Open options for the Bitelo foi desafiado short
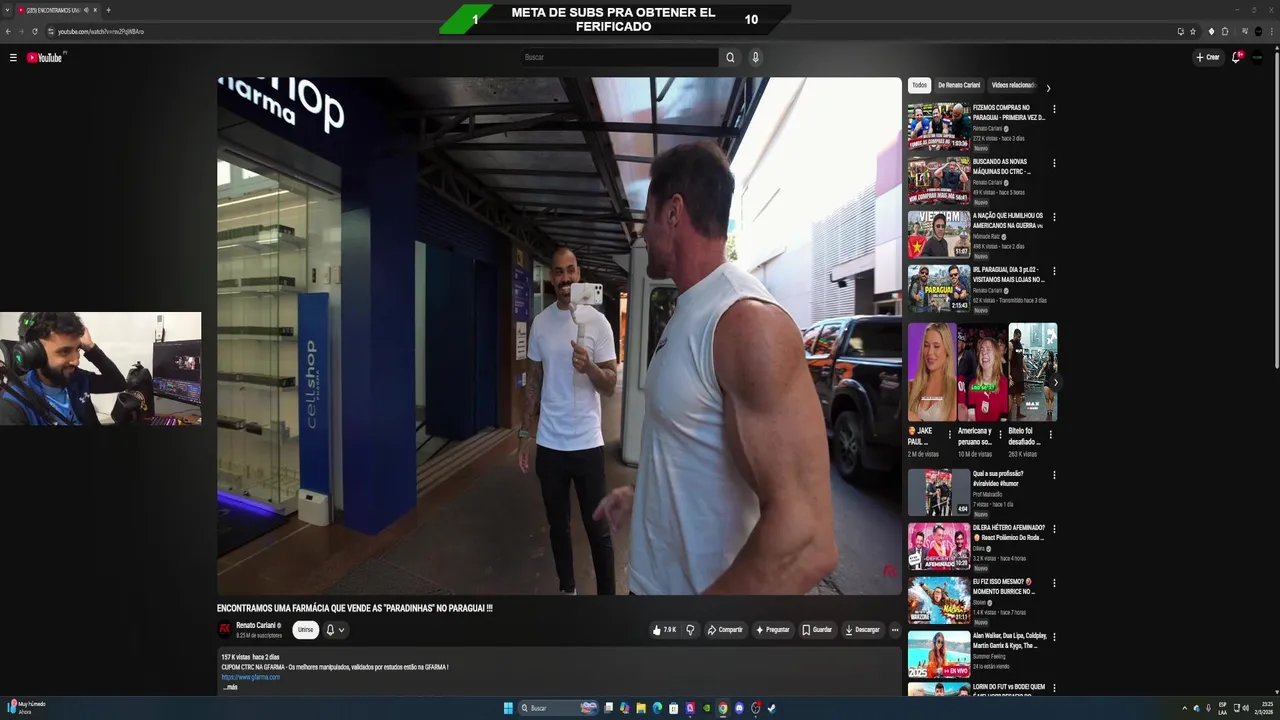1280x720 pixels. 1050,435
